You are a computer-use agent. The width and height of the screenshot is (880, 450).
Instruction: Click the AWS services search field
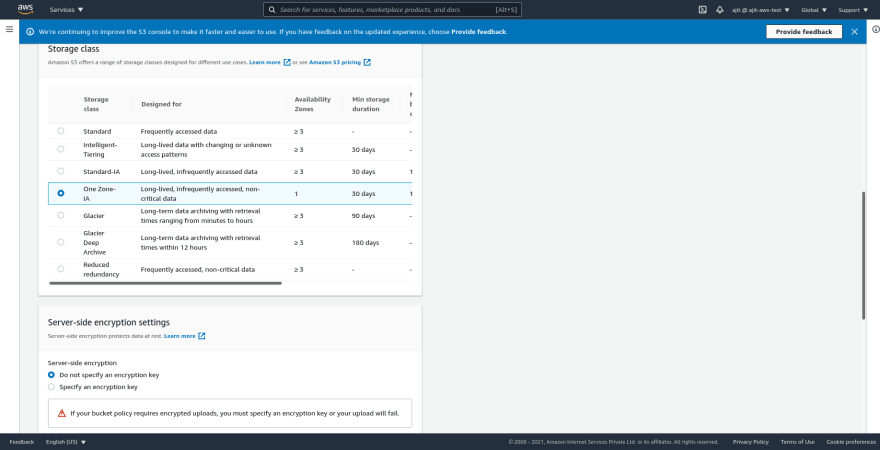tap(392, 10)
